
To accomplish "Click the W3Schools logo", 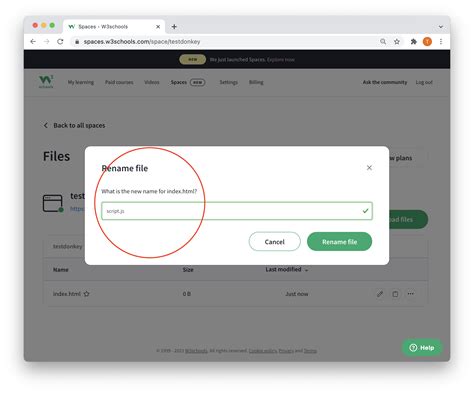I will click(x=46, y=82).
